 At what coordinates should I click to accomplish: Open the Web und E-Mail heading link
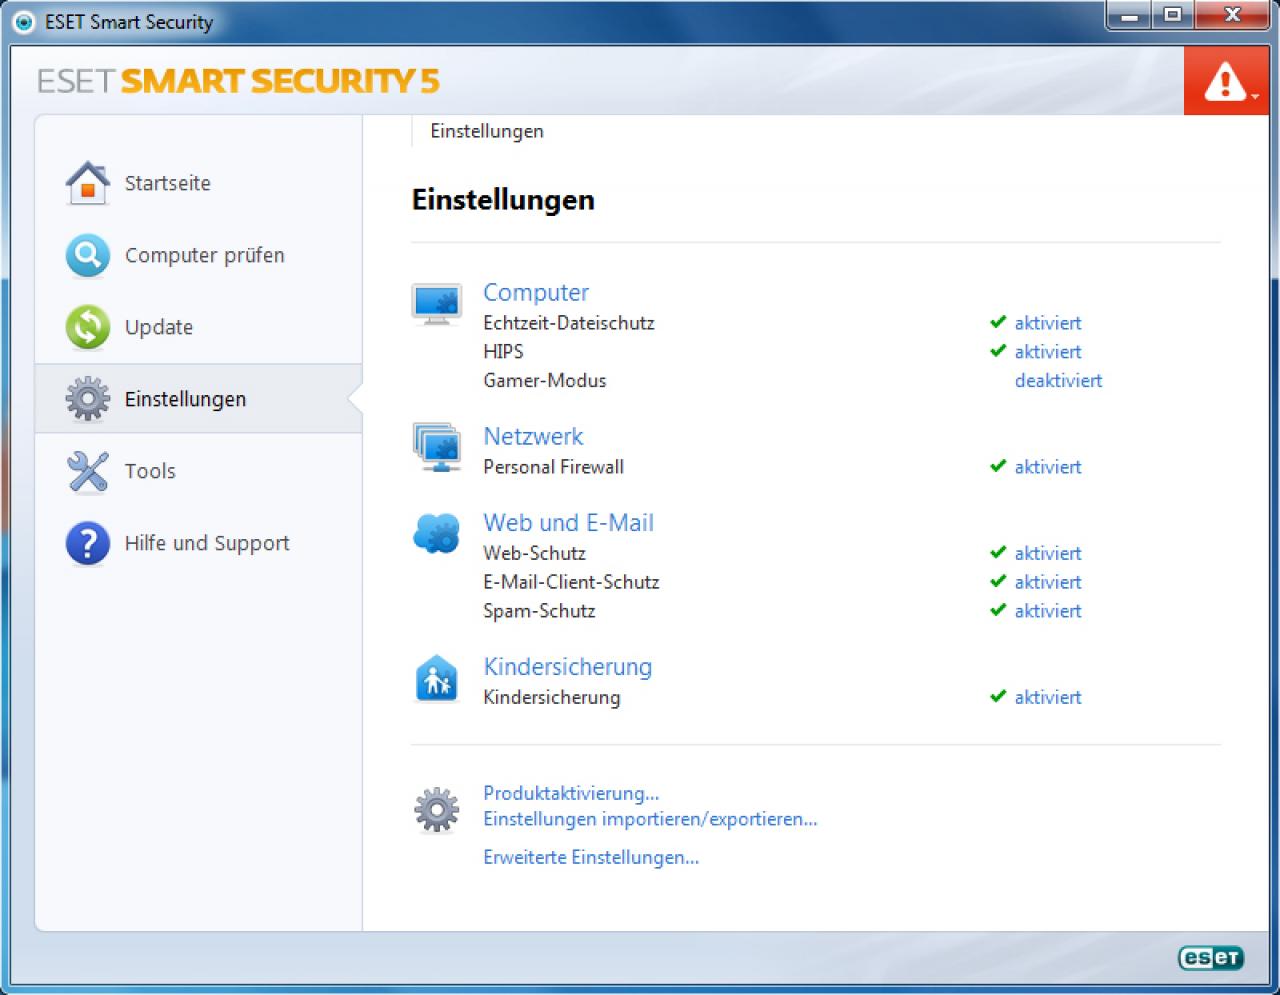[568, 523]
